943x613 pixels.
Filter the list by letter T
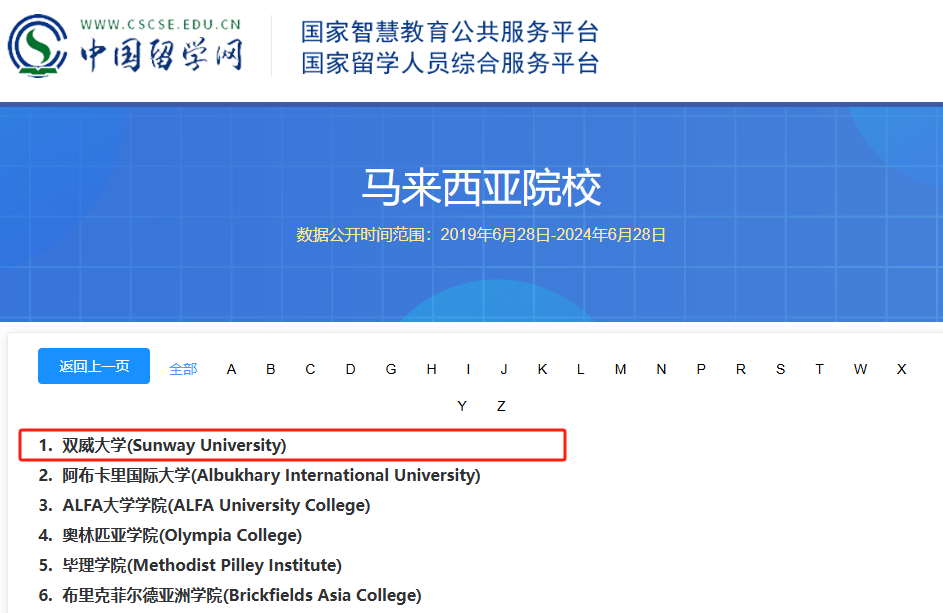(x=819, y=368)
